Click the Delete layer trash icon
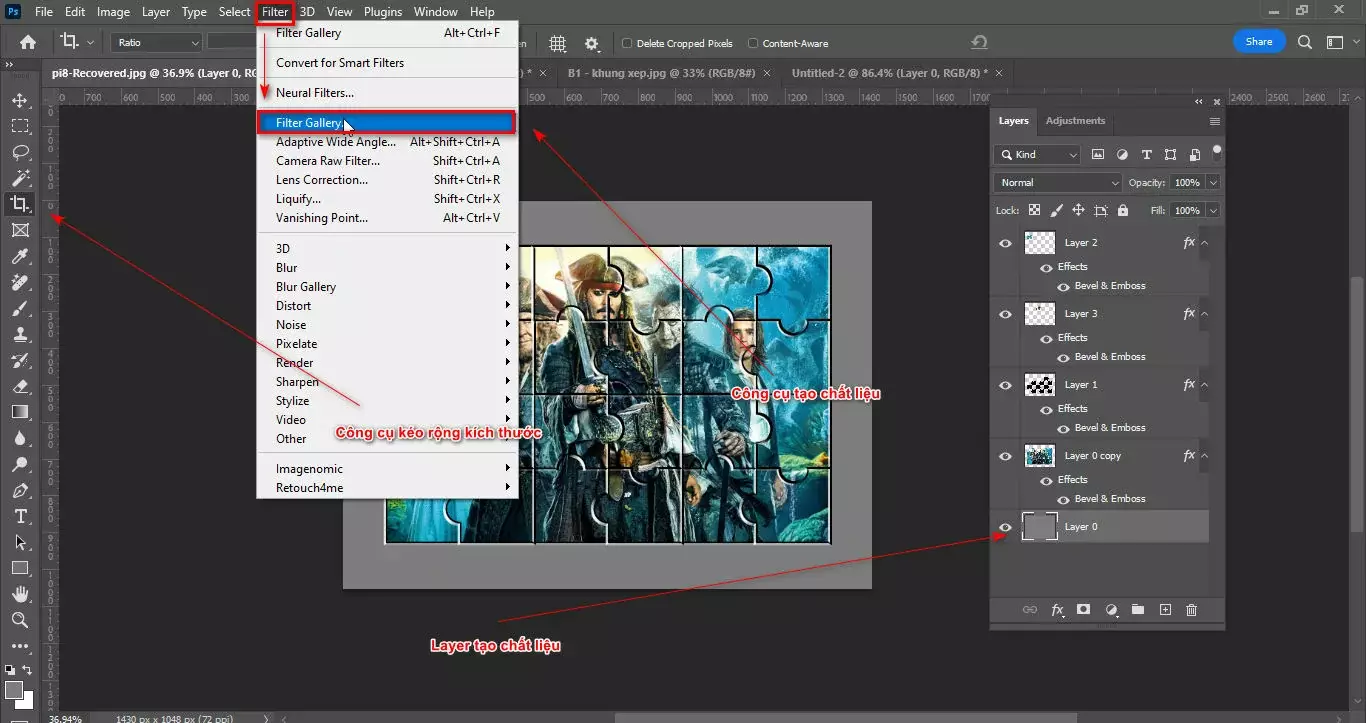The height and width of the screenshot is (723, 1366). click(x=1192, y=610)
